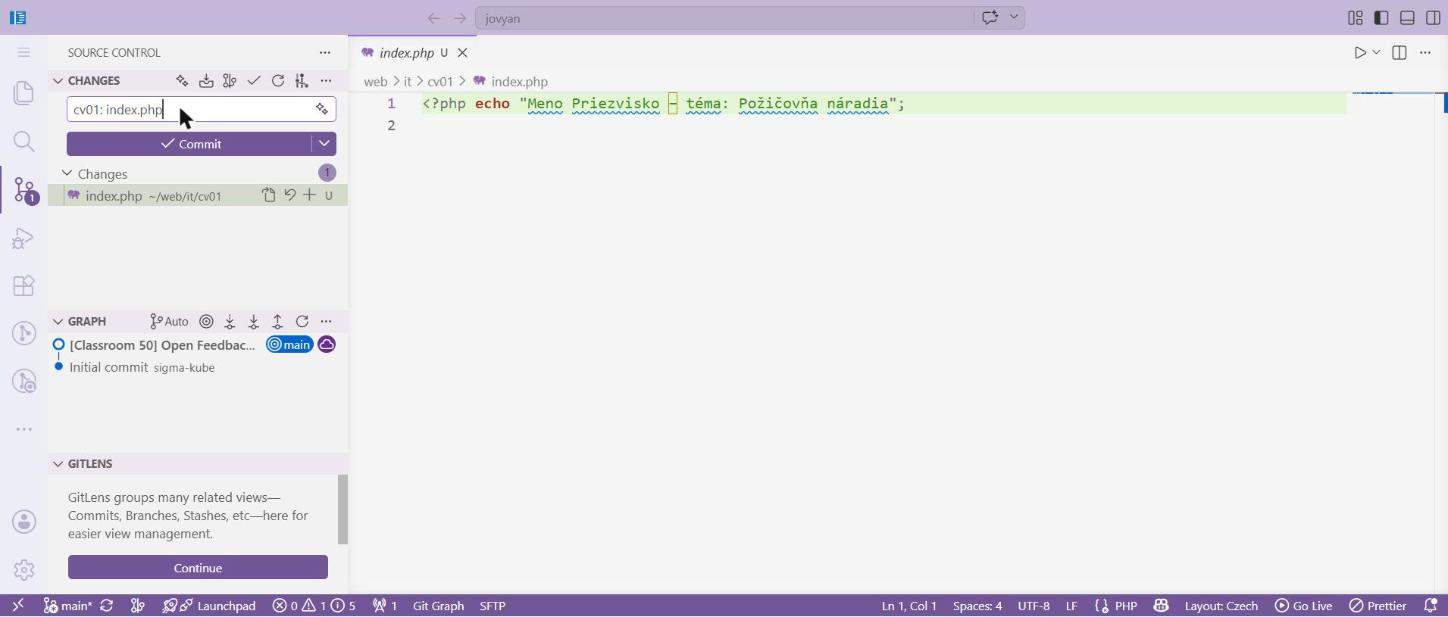Refresh the Graph panel
The width and height of the screenshot is (1448, 617).
(x=302, y=321)
